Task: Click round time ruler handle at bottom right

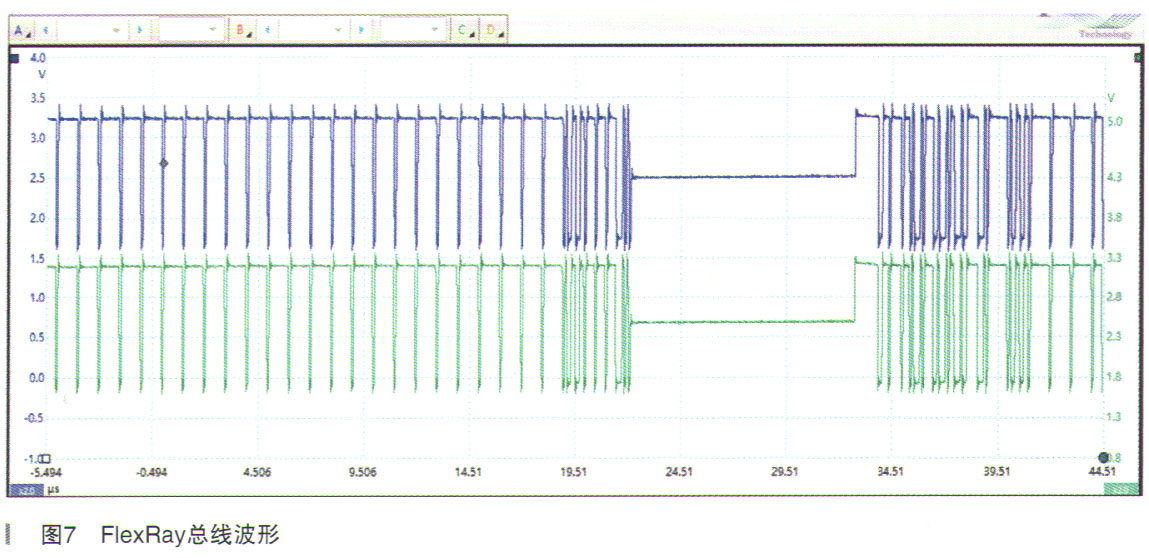Action: point(1104,457)
